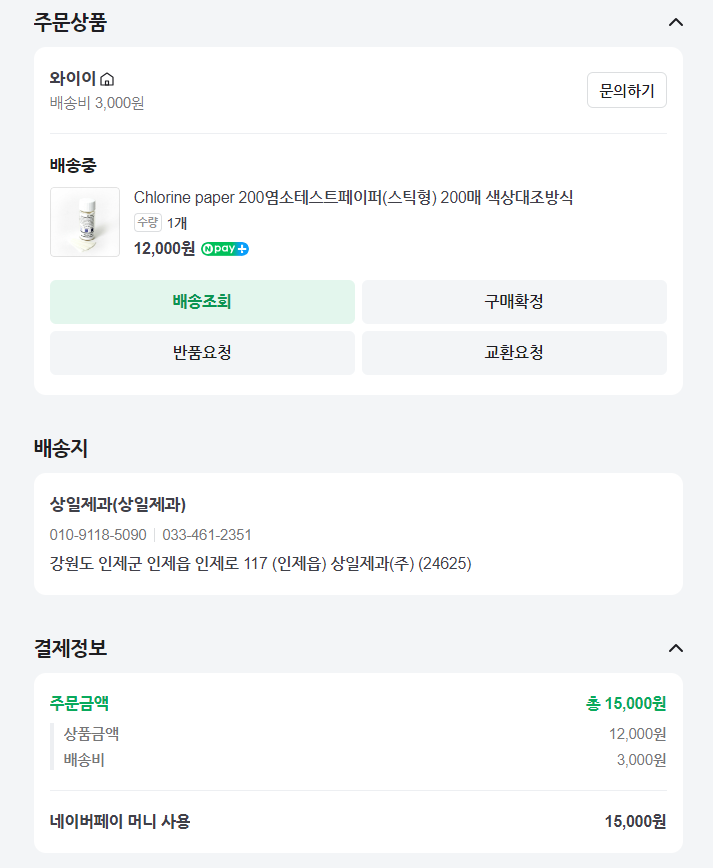Open the Chlorine paper product thumbnail
713x868 pixels.
click(x=85, y=222)
